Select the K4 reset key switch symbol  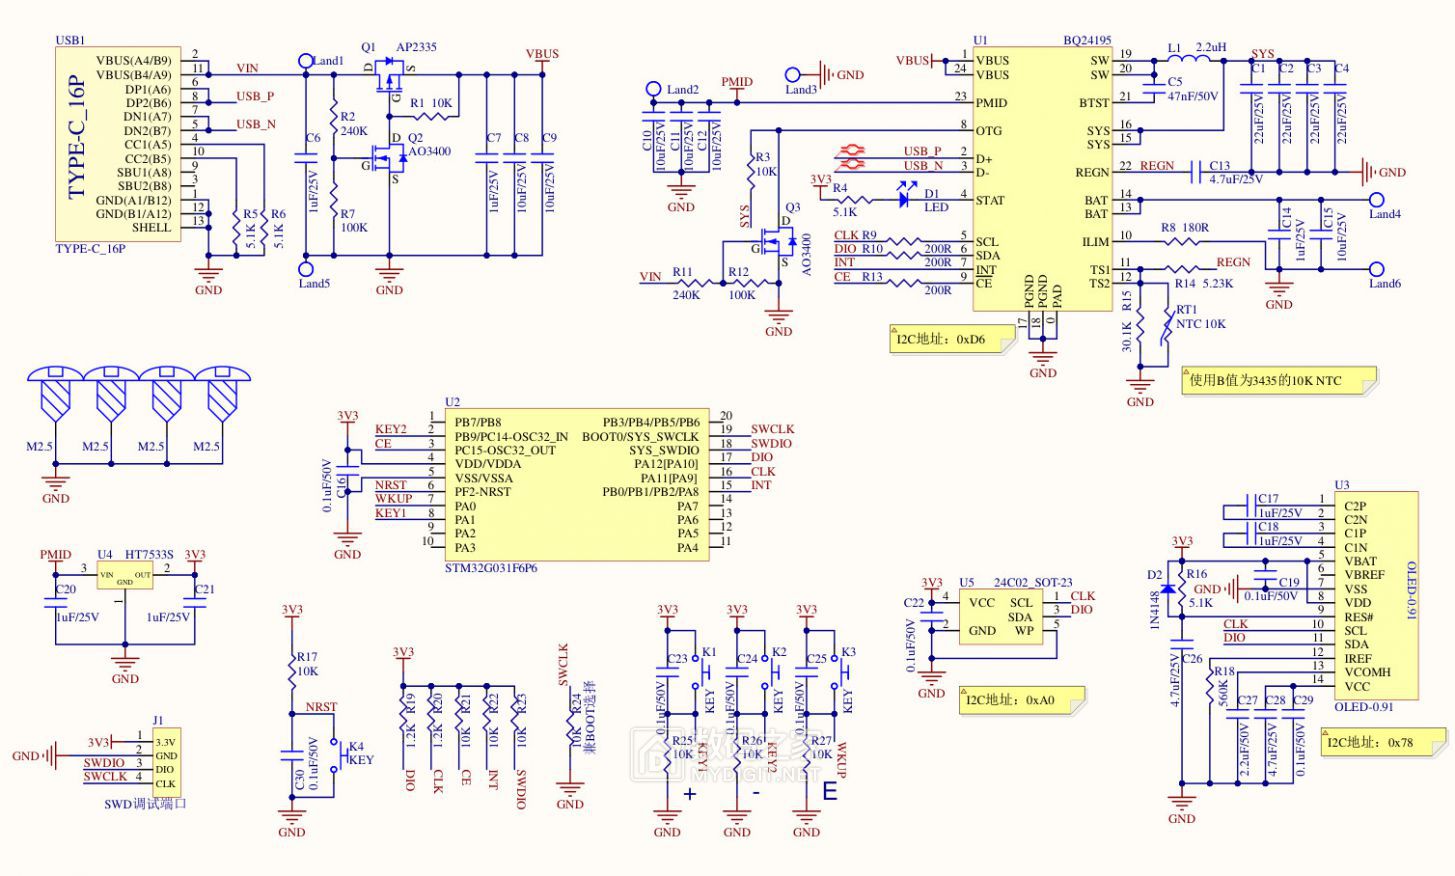coord(341,750)
